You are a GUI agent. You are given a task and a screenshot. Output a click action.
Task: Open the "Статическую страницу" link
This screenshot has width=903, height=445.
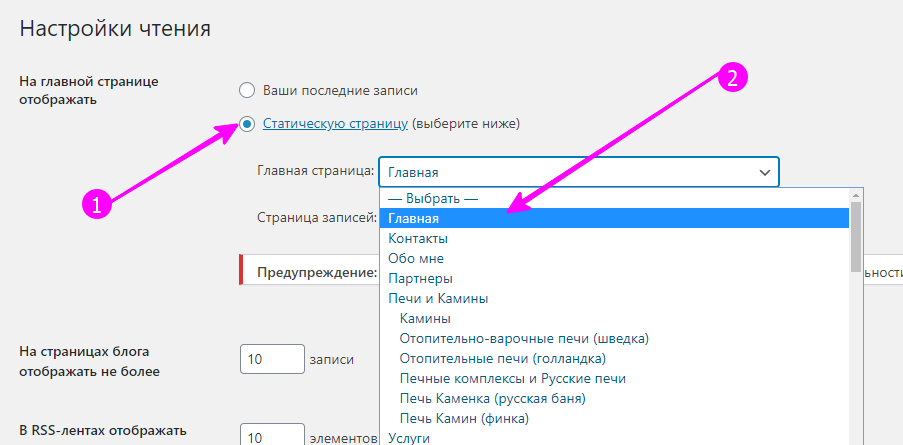pos(335,124)
